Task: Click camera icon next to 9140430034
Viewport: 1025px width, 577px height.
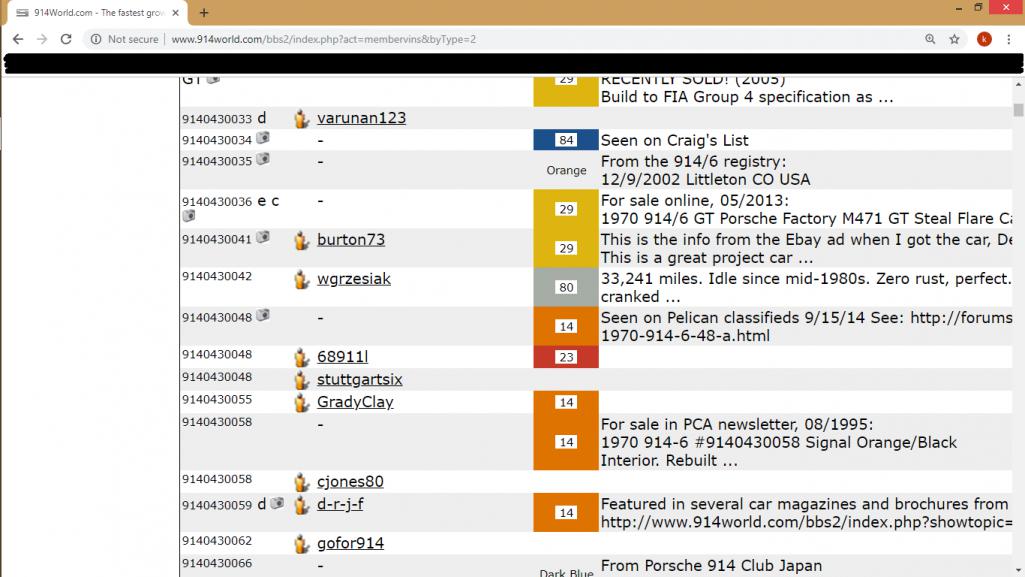Action: click(263, 138)
